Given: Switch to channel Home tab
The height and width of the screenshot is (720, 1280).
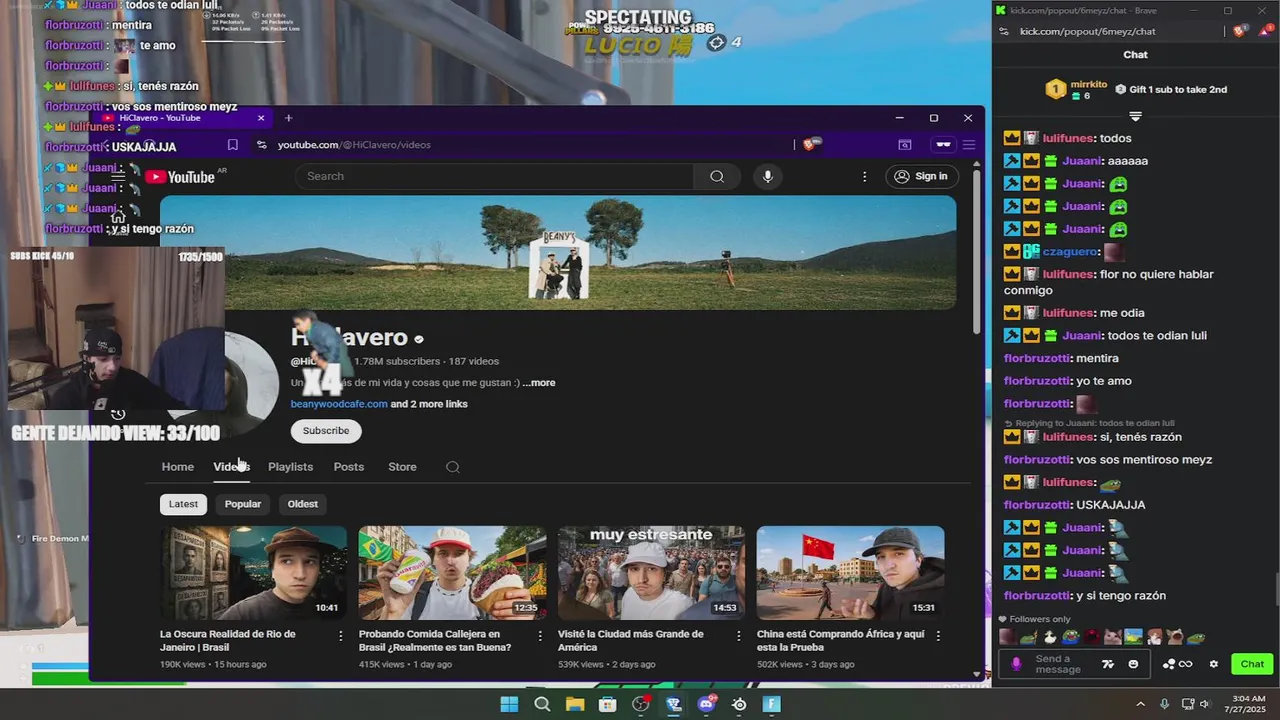Looking at the screenshot, I should tap(178, 467).
